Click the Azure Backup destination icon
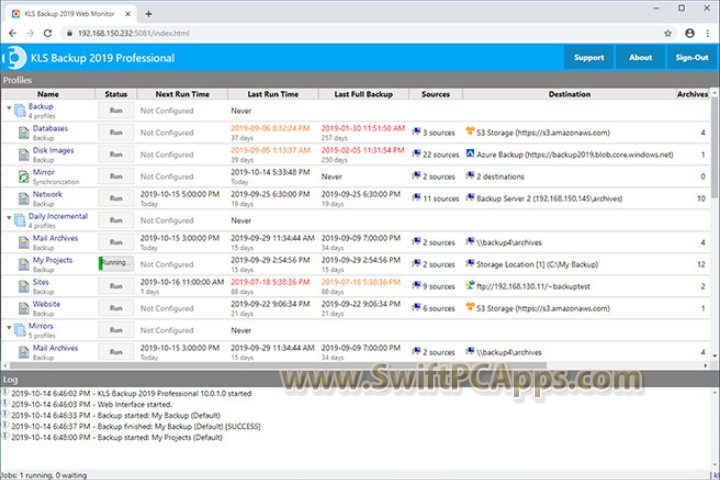 point(470,153)
